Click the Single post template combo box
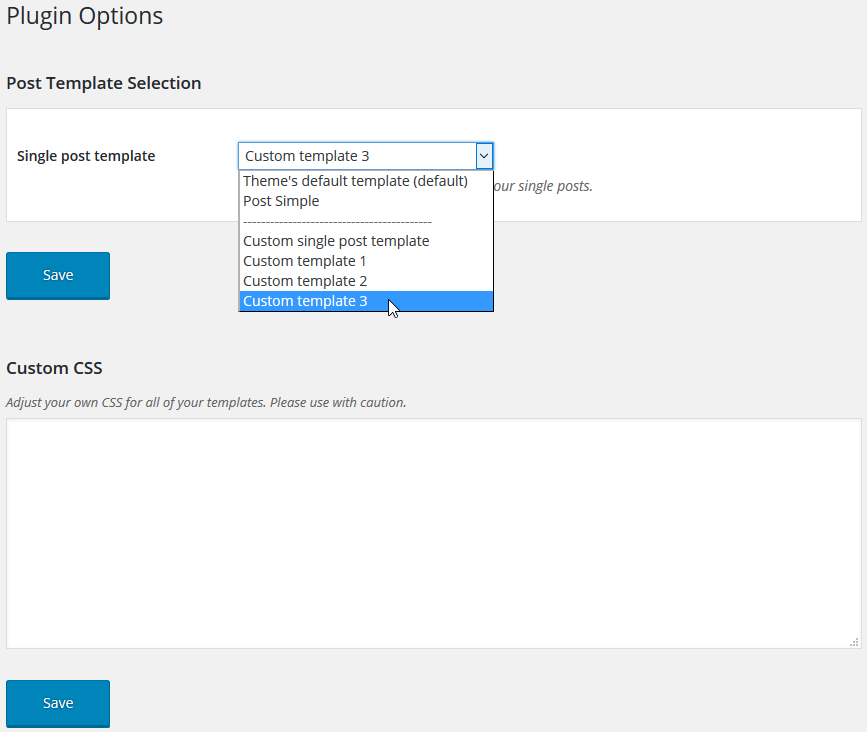The image size is (867, 732). tap(356, 156)
